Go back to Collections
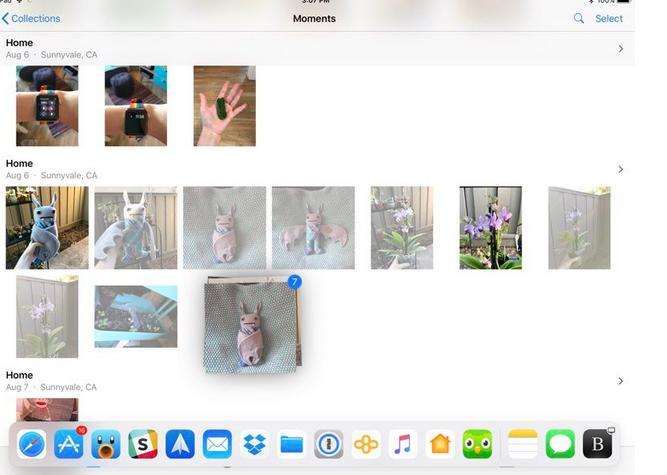 31,19
